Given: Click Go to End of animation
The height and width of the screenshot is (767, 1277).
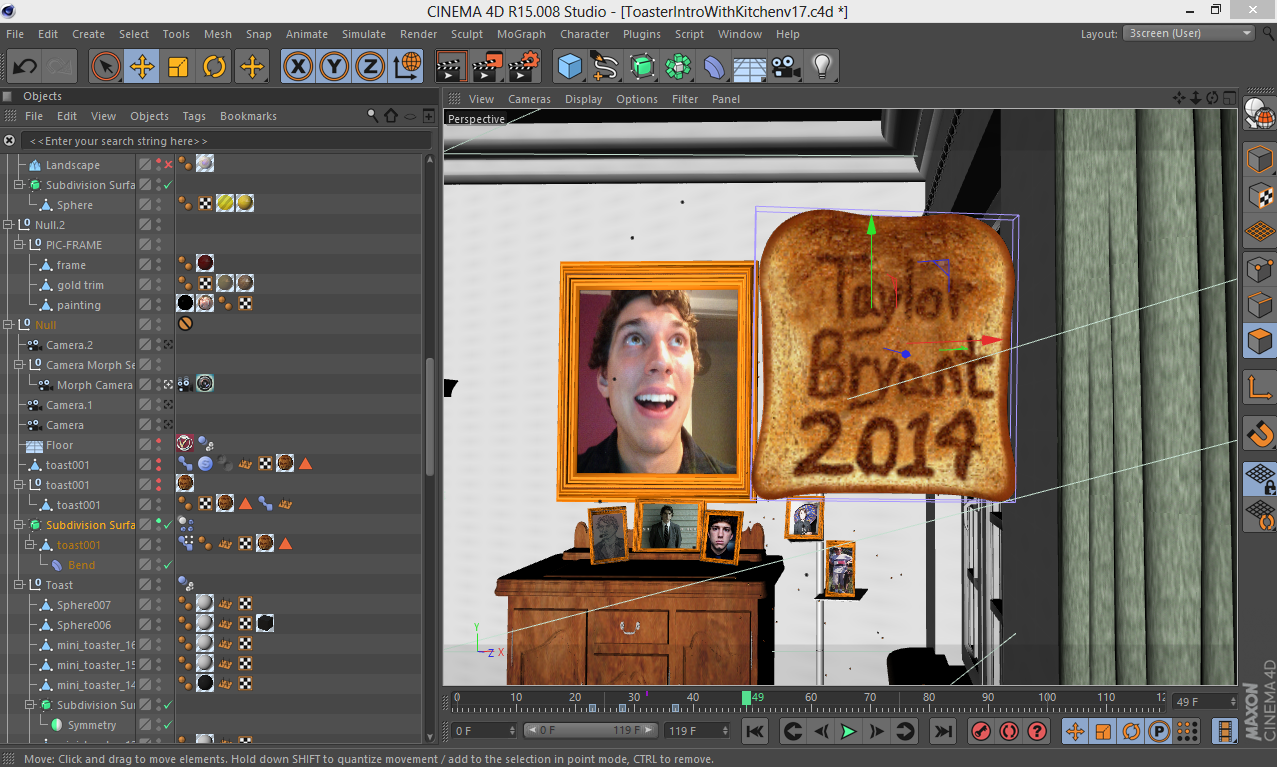Looking at the screenshot, I should tap(943, 732).
